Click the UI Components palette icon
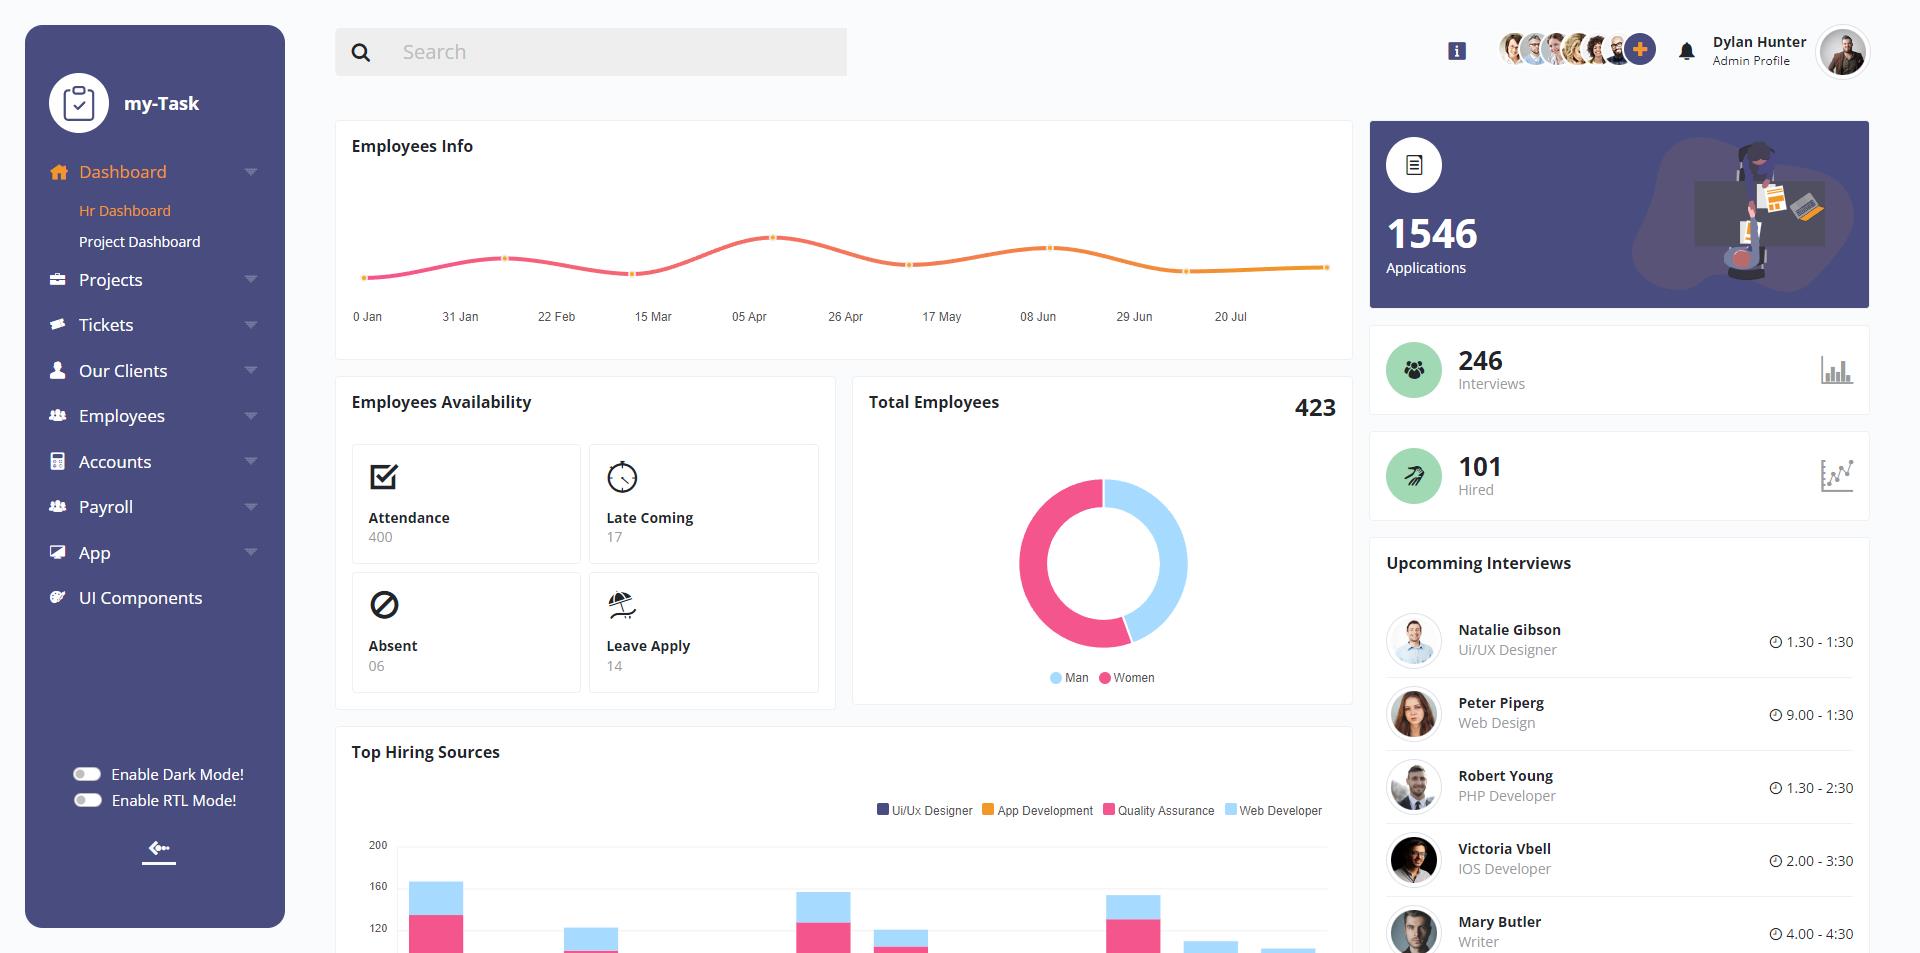Image resolution: width=1920 pixels, height=953 pixels. click(58, 597)
